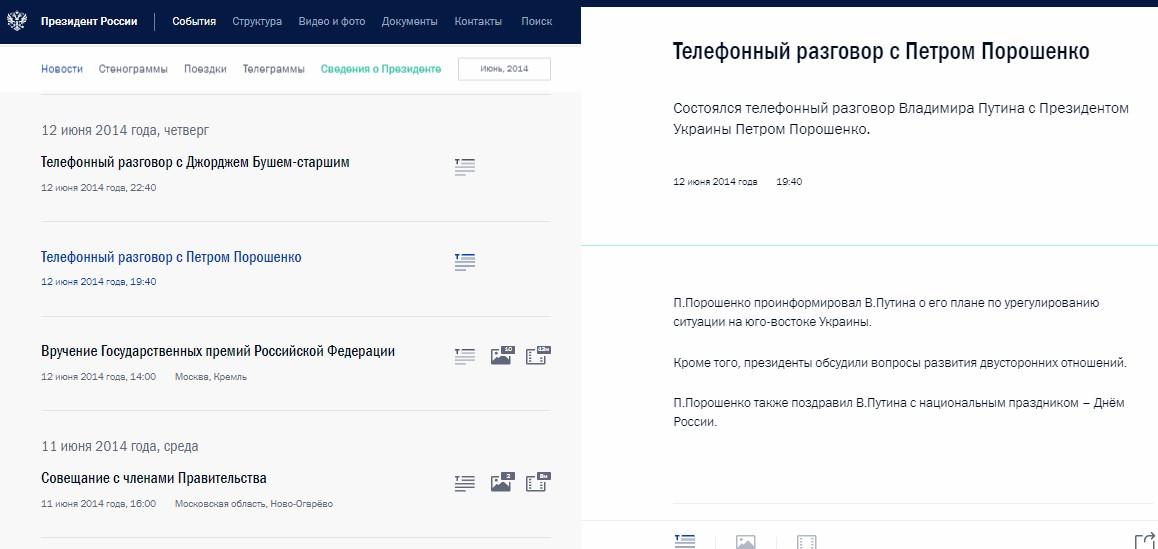Open the 'Июнь, 2014' date selector

504,69
